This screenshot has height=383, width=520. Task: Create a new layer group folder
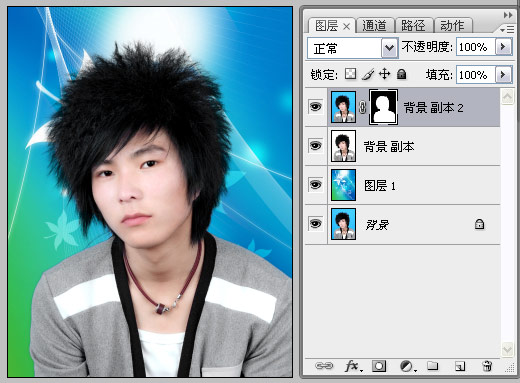pos(432,366)
